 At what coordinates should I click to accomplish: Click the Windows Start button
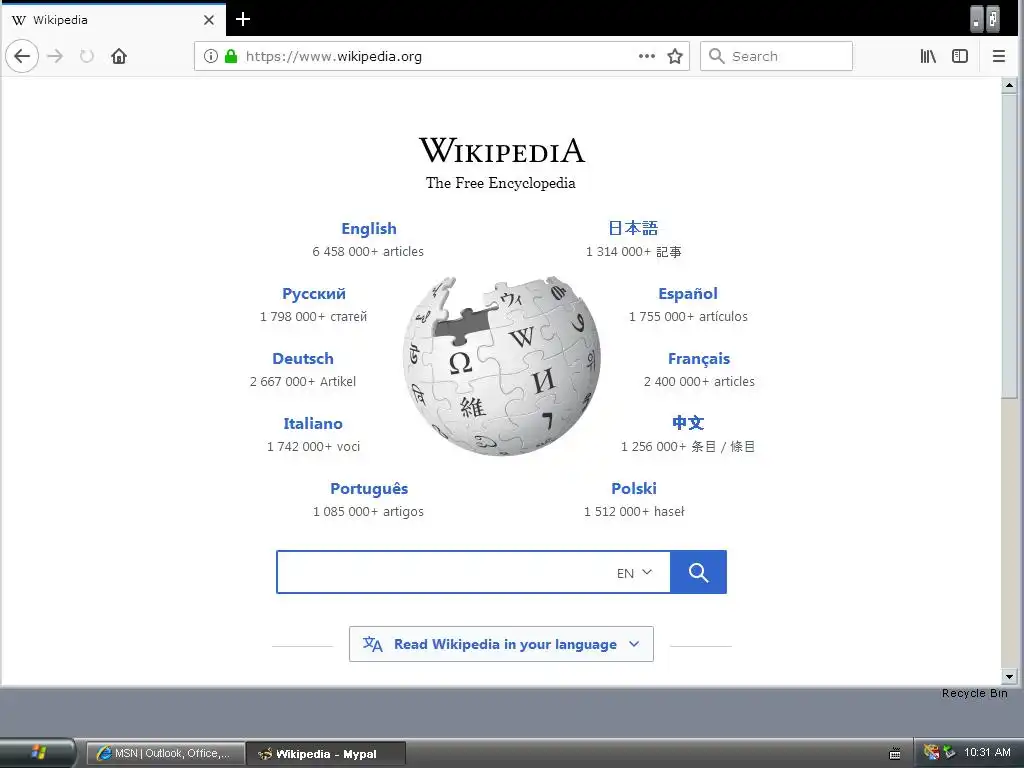38,753
